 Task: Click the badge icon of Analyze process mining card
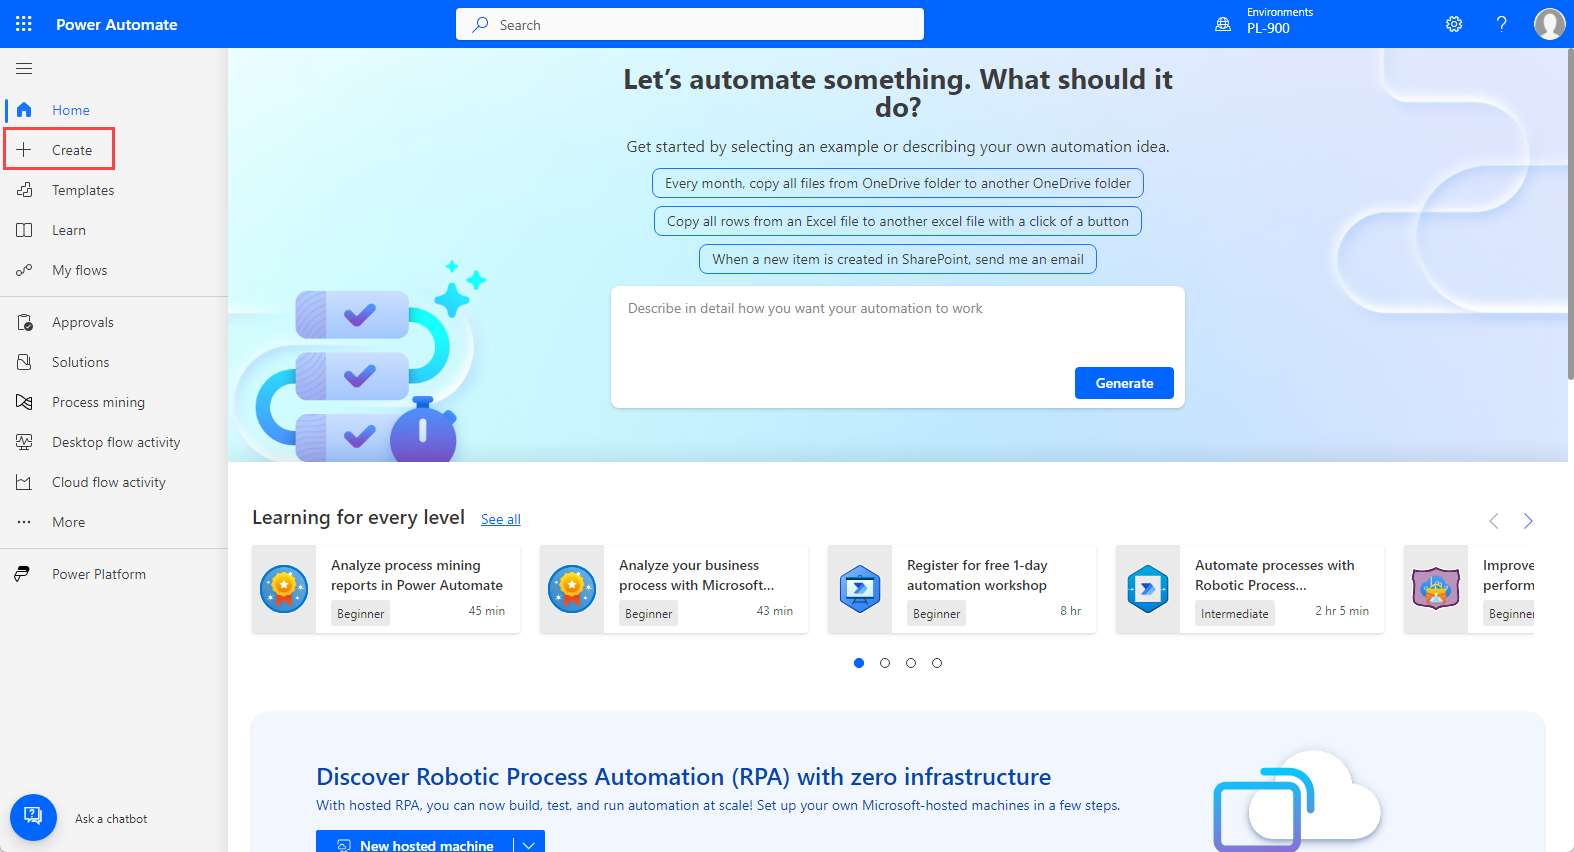click(x=284, y=589)
